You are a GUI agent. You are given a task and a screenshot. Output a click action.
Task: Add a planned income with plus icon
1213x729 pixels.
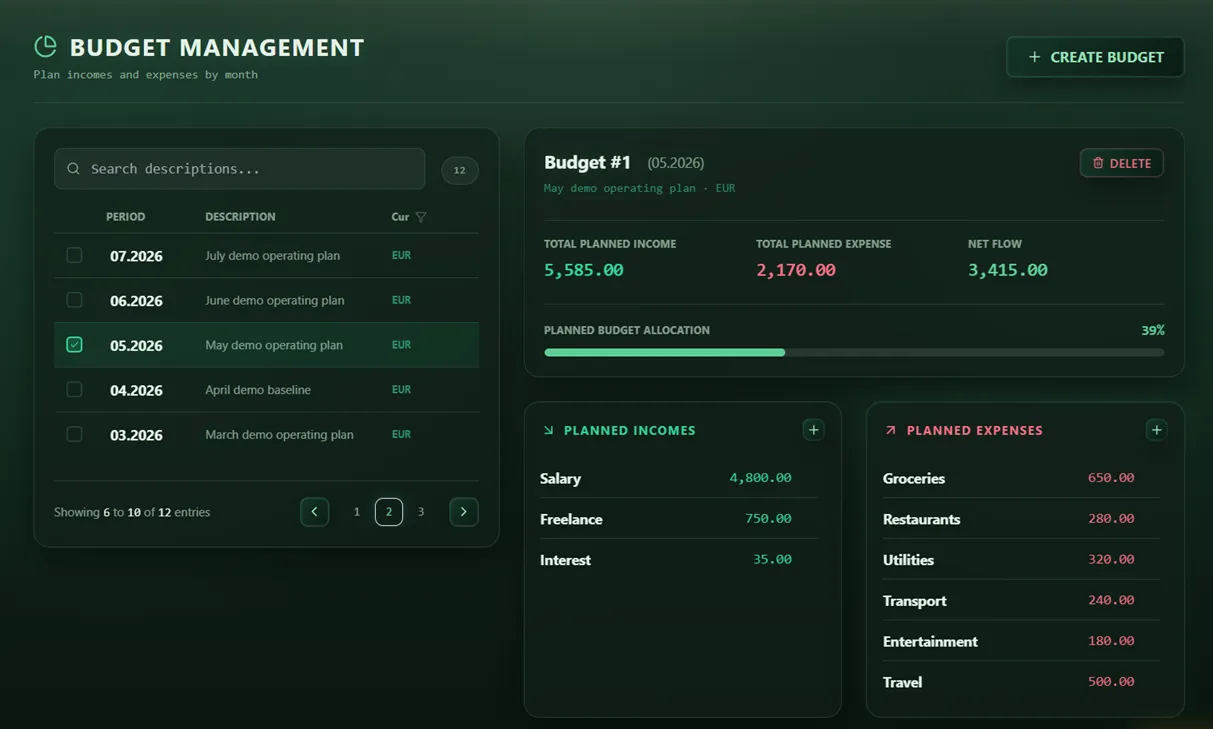(814, 430)
